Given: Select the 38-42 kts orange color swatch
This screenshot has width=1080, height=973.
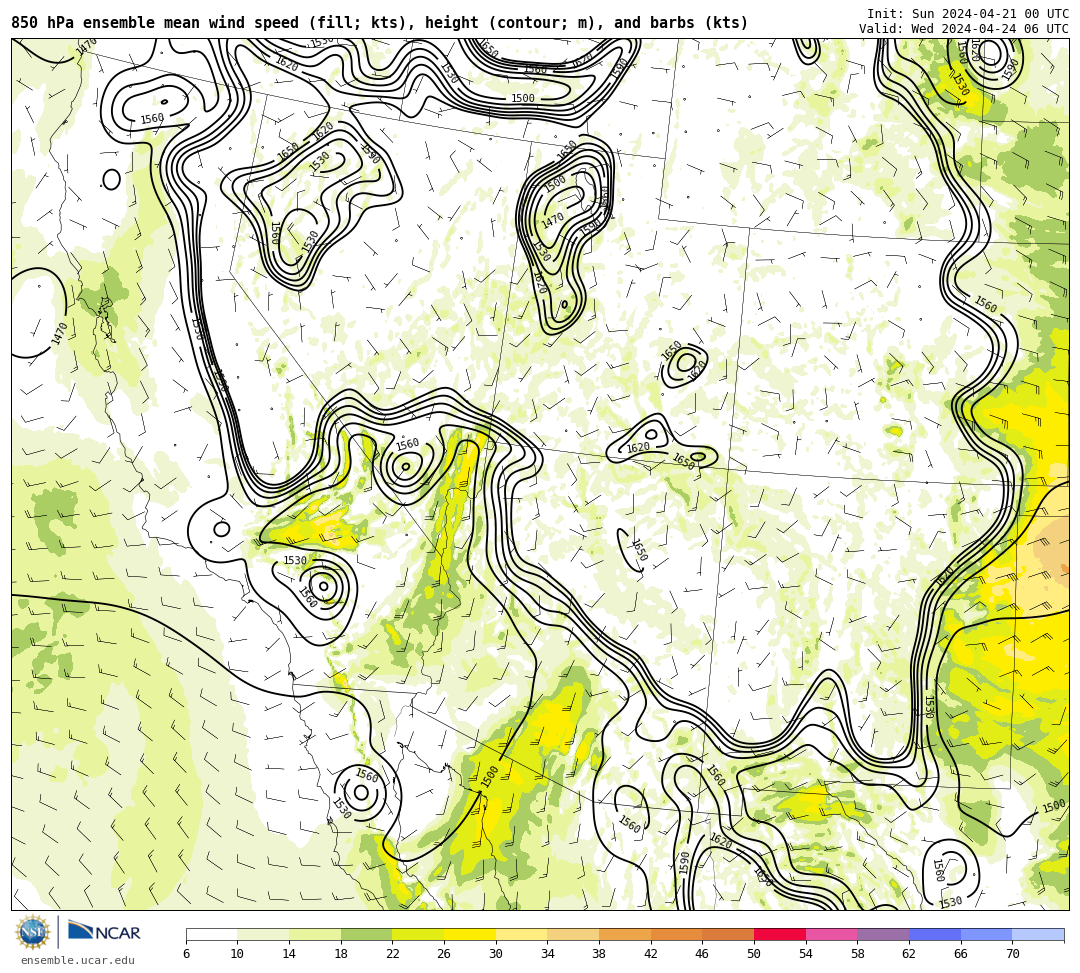Looking at the screenshot, I should pos(625,934).
